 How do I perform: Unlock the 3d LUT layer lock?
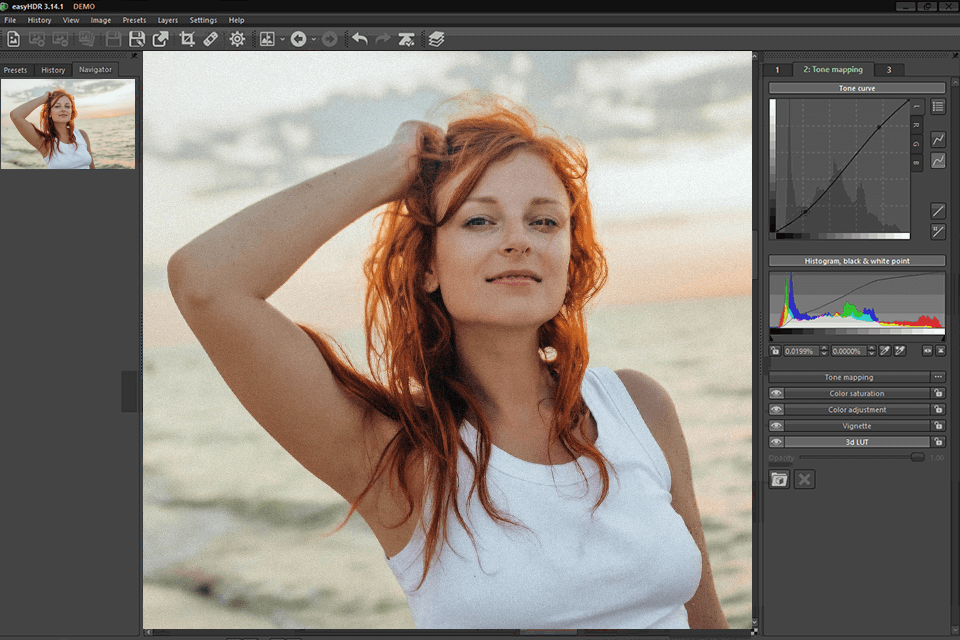(938, 441)
